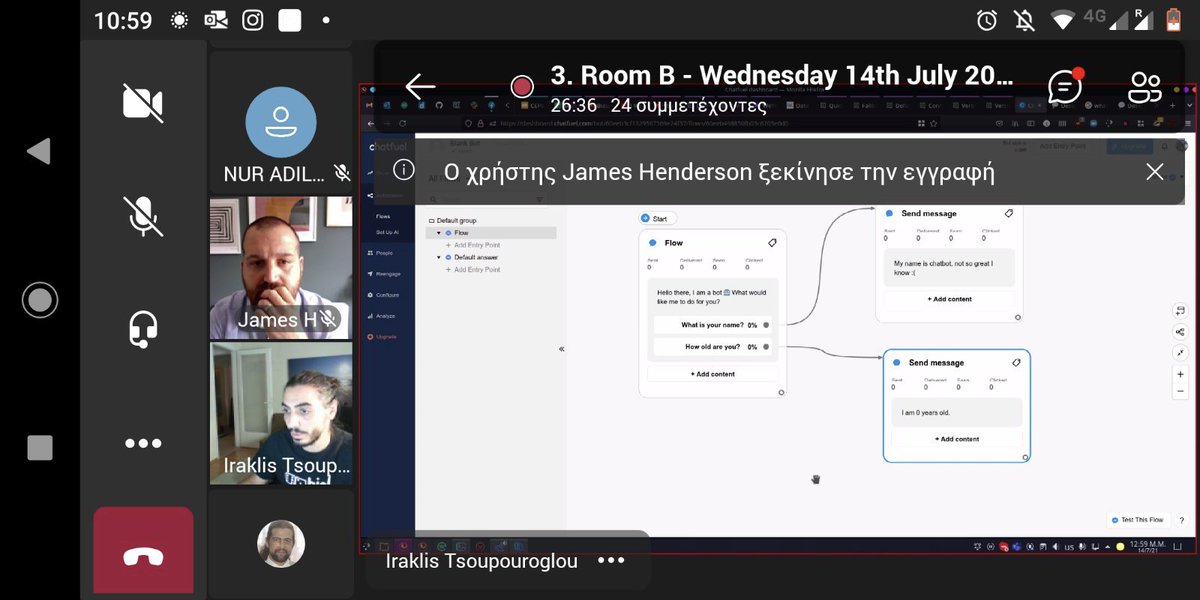The width and height of the screenshot is (1200, 600).
Task: Open options next to Iraklis Tsoupouroglou label
Action: point(610,561)
